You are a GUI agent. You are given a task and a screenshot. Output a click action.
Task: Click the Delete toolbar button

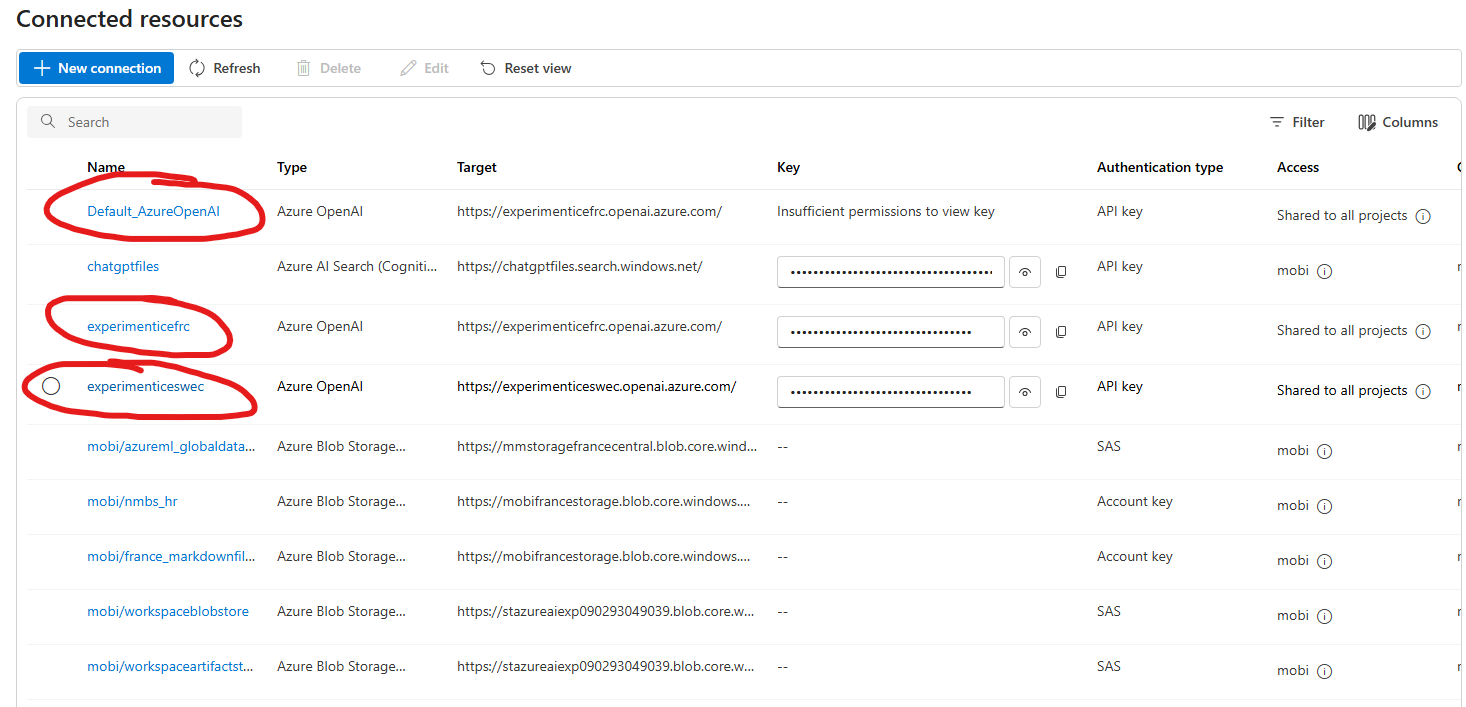329,68
